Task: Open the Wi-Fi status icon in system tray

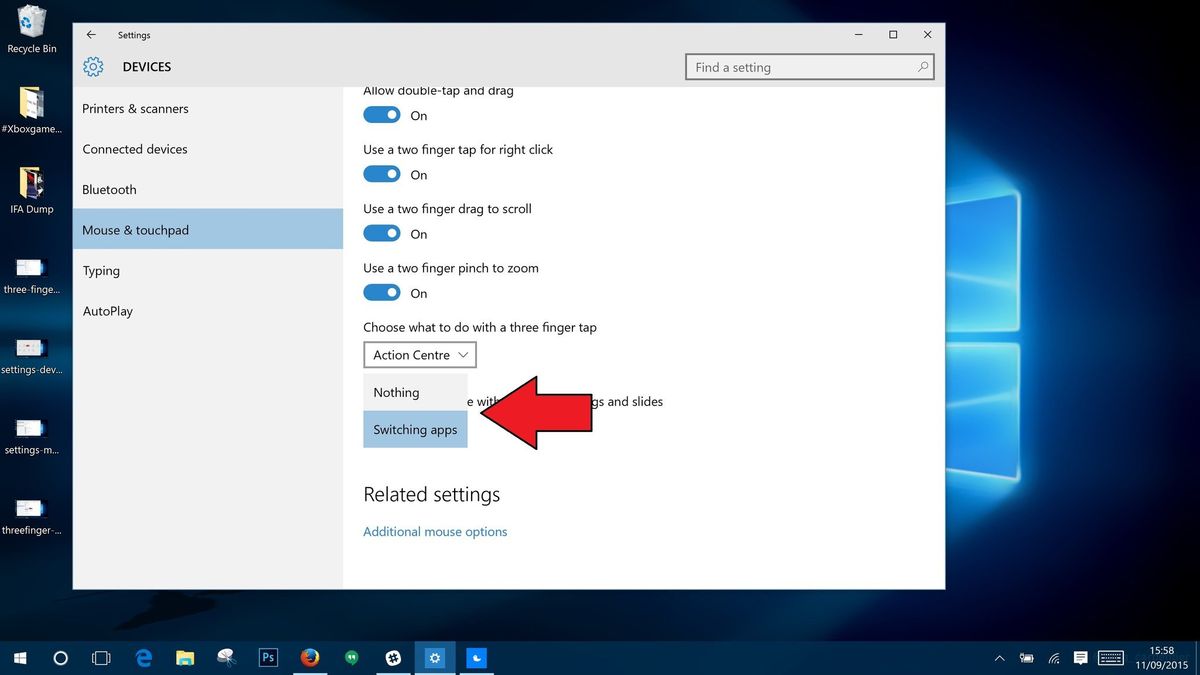Action: click(x=1053, y=658)
